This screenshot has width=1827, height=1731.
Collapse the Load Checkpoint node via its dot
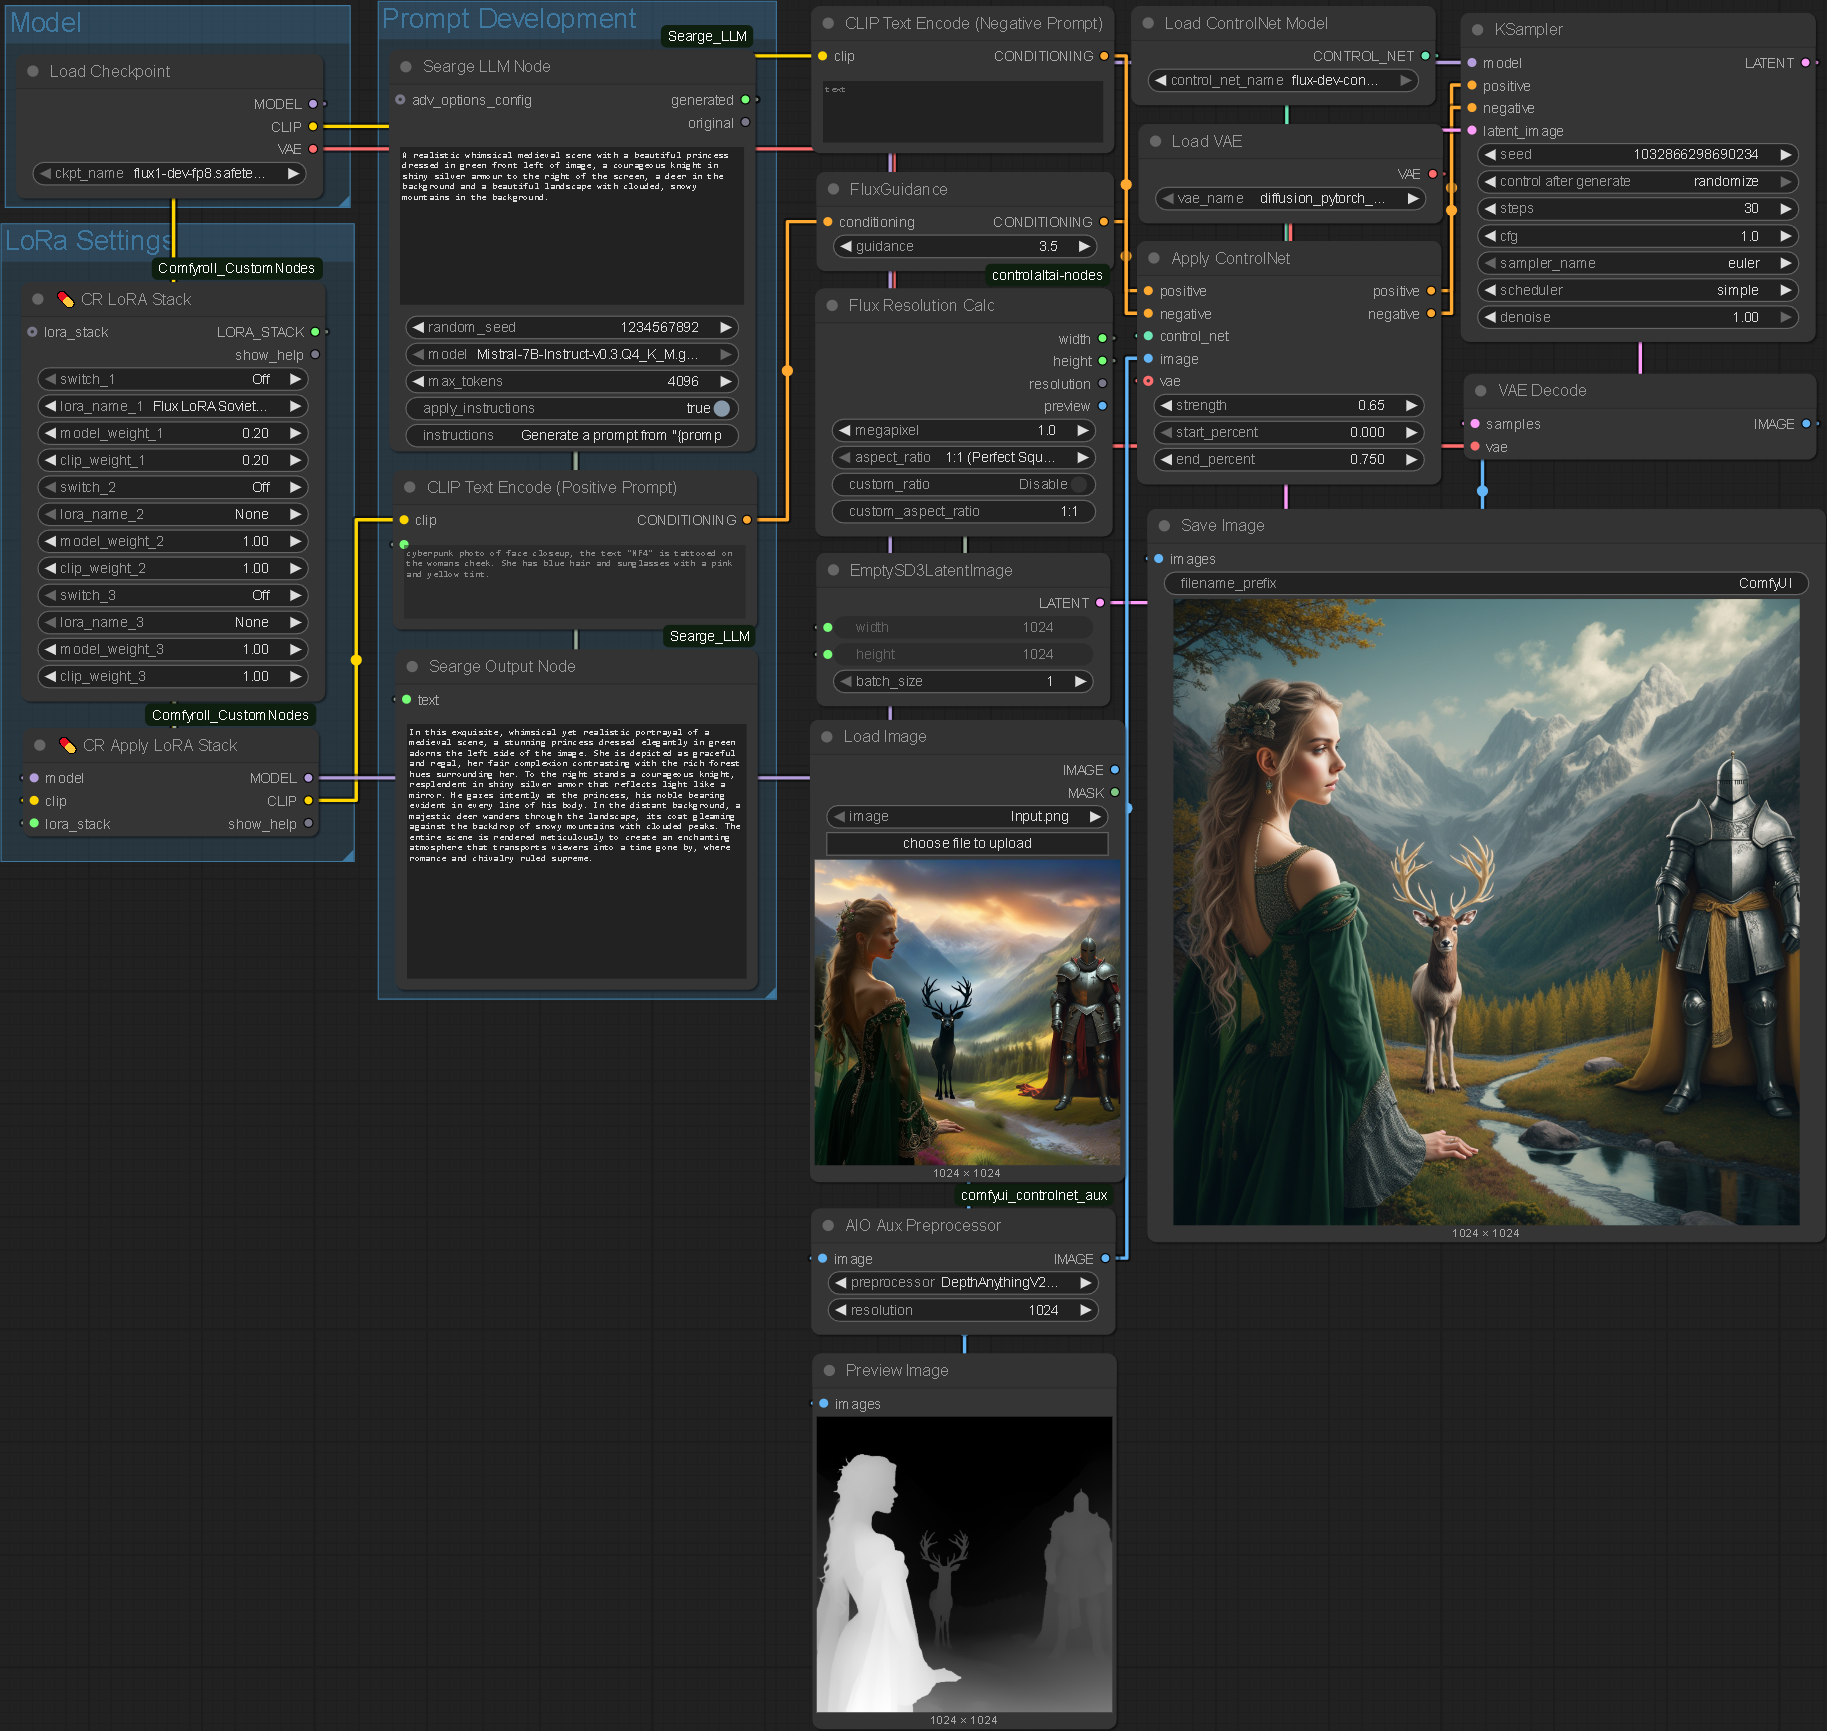[x=33, y=71]
